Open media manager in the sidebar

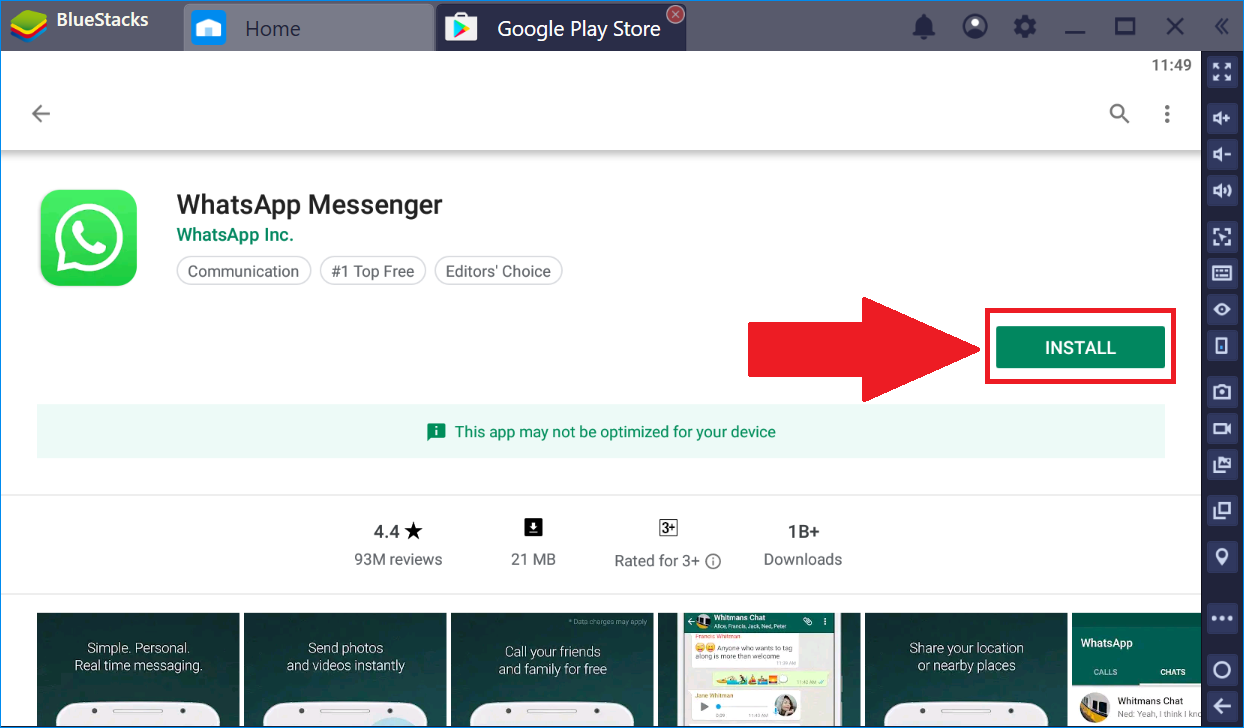1221,464
